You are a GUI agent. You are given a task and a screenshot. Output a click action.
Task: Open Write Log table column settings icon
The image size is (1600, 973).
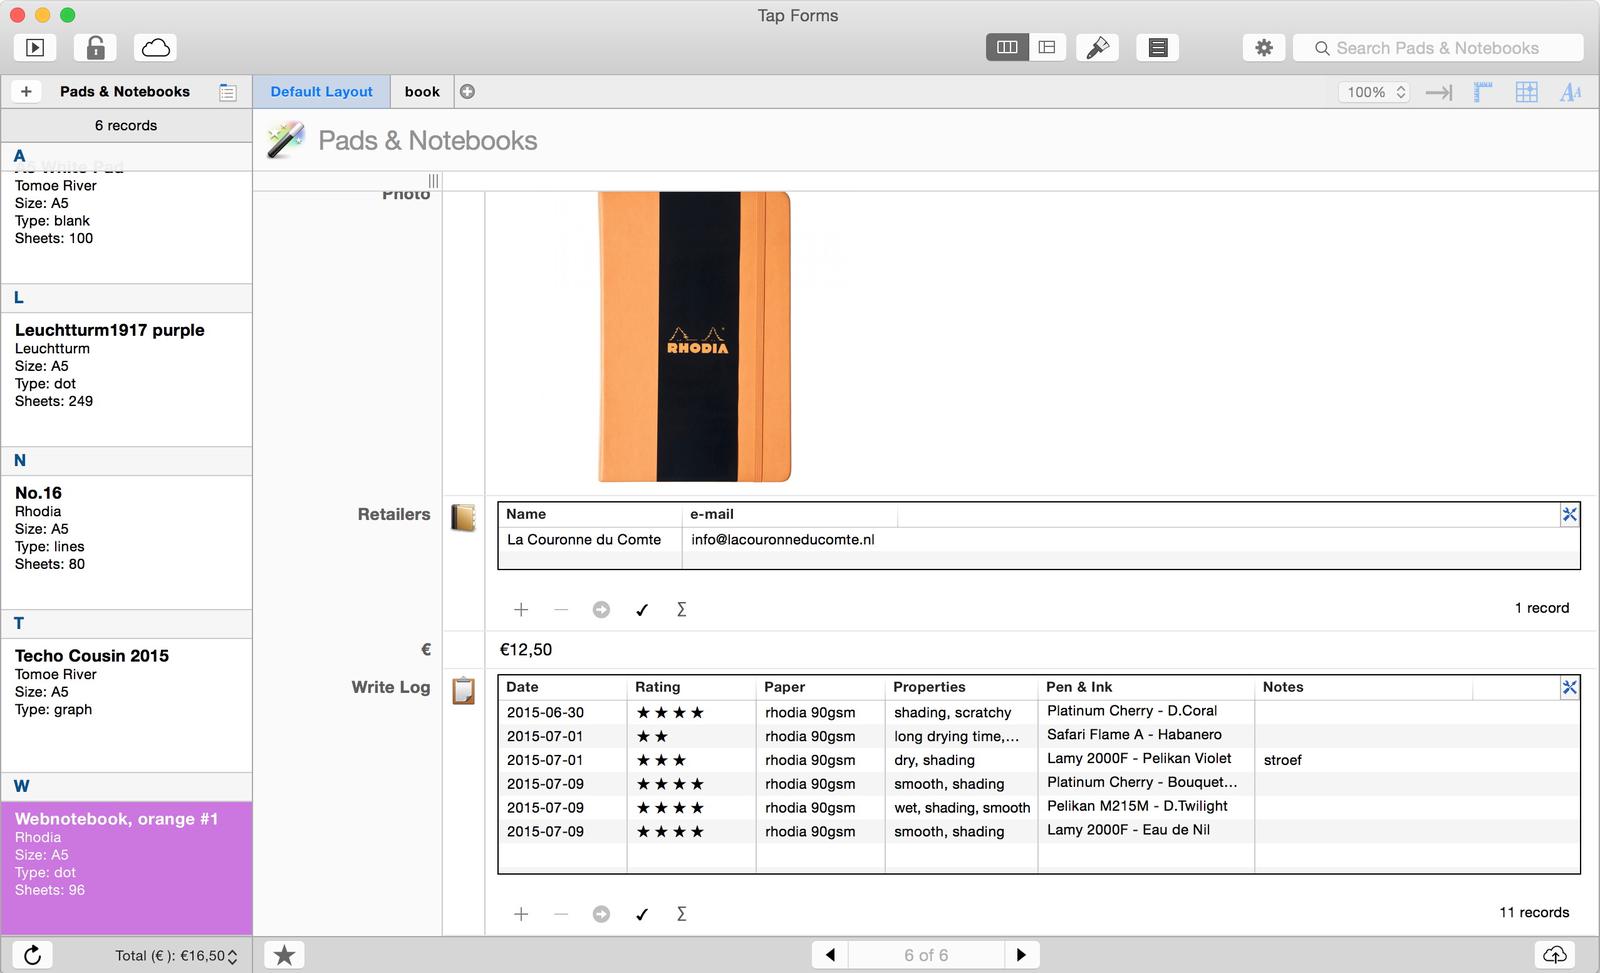tap(1569, 687)
